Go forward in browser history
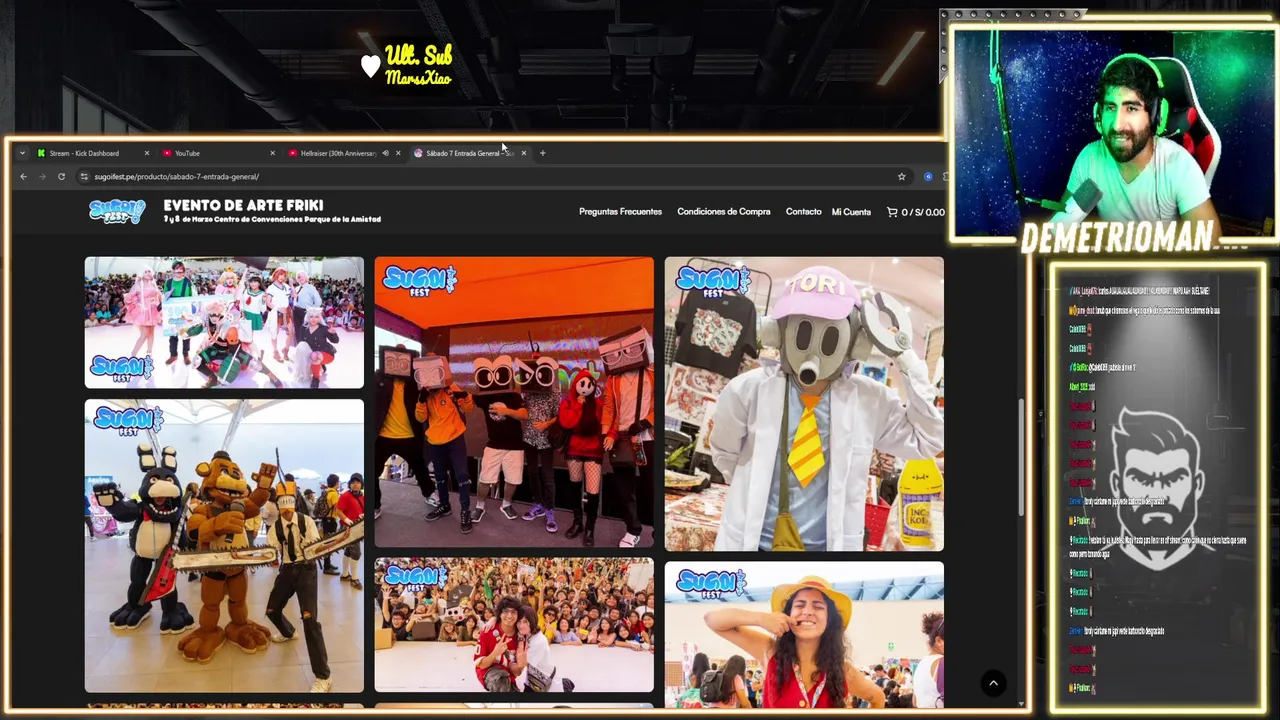 [x=42, y=176]
